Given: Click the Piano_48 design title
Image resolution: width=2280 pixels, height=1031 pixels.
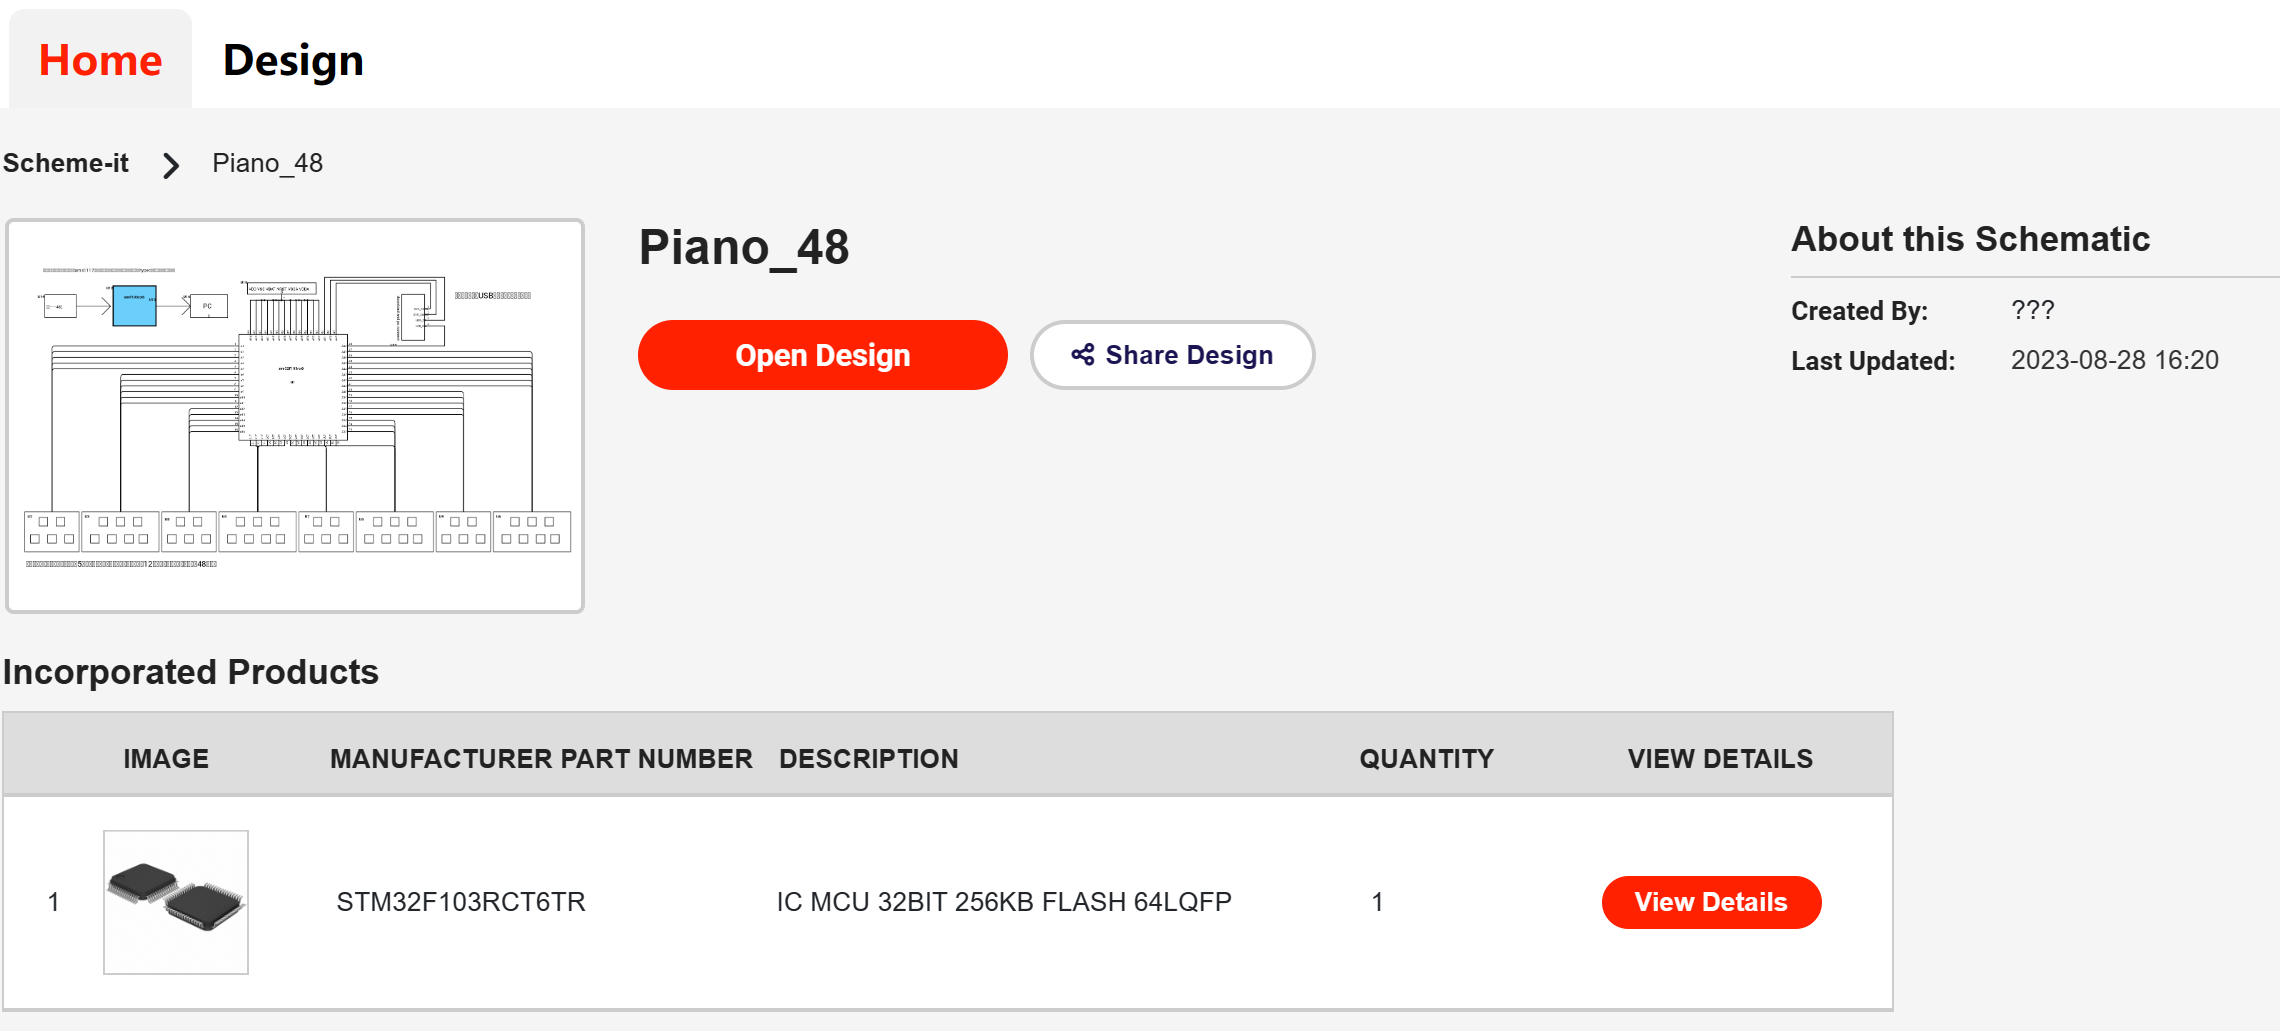Looking at the screenshot, I should [744, 247].
